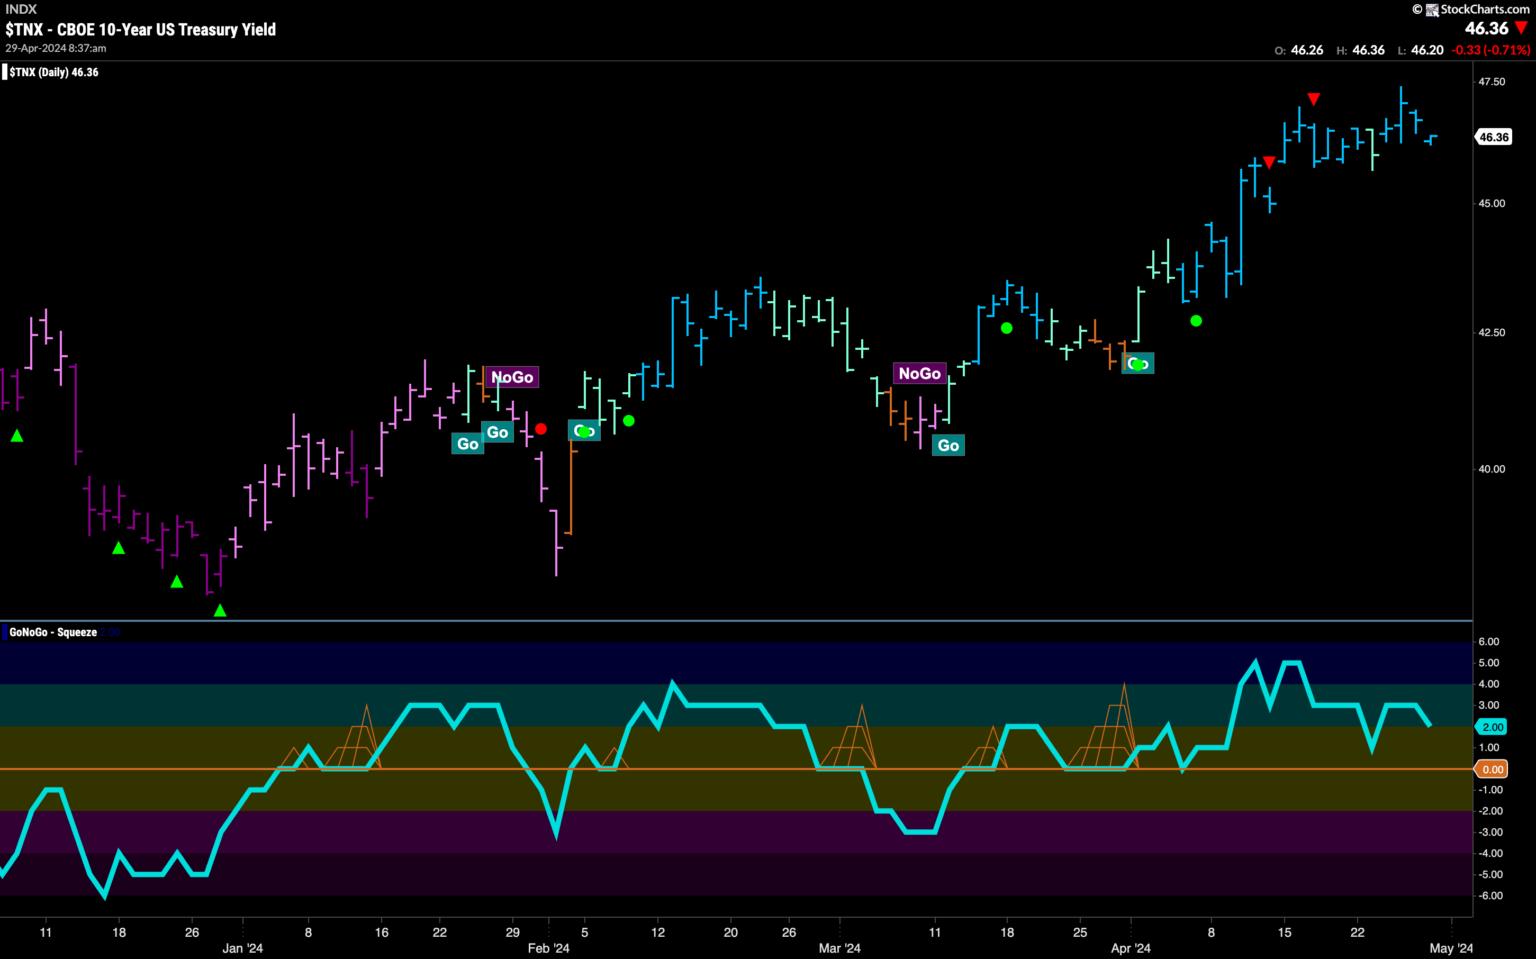
Task: Click the topmost red triangle marker in mid-April
Action: pos(1314,99)
